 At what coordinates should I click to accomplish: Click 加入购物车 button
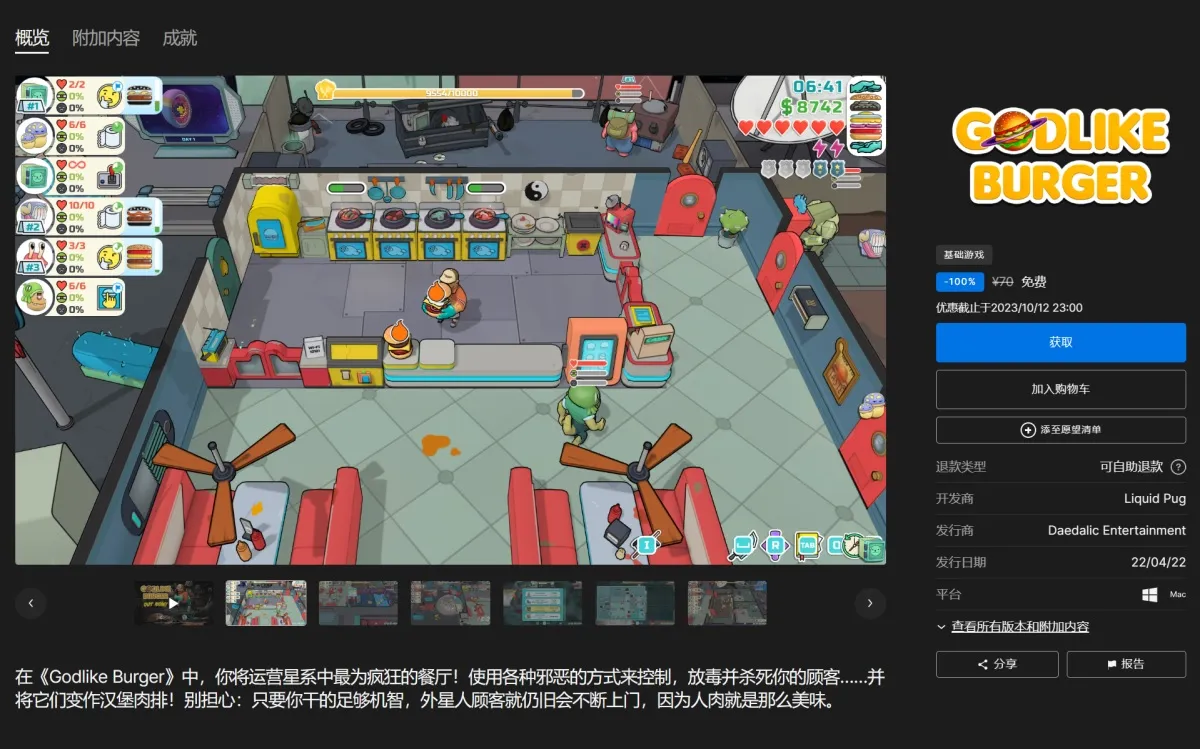click(x=1061, y=389)
